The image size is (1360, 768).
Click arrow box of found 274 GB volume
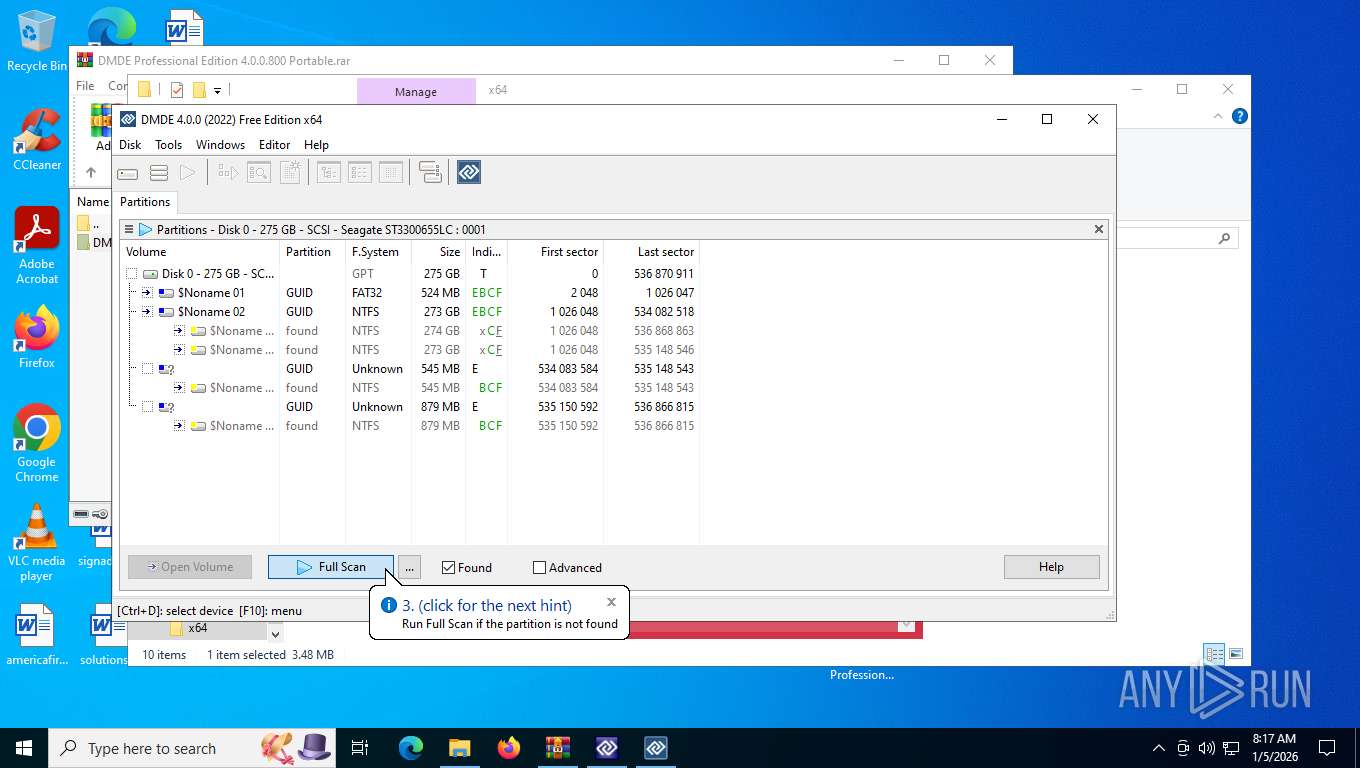179,331
